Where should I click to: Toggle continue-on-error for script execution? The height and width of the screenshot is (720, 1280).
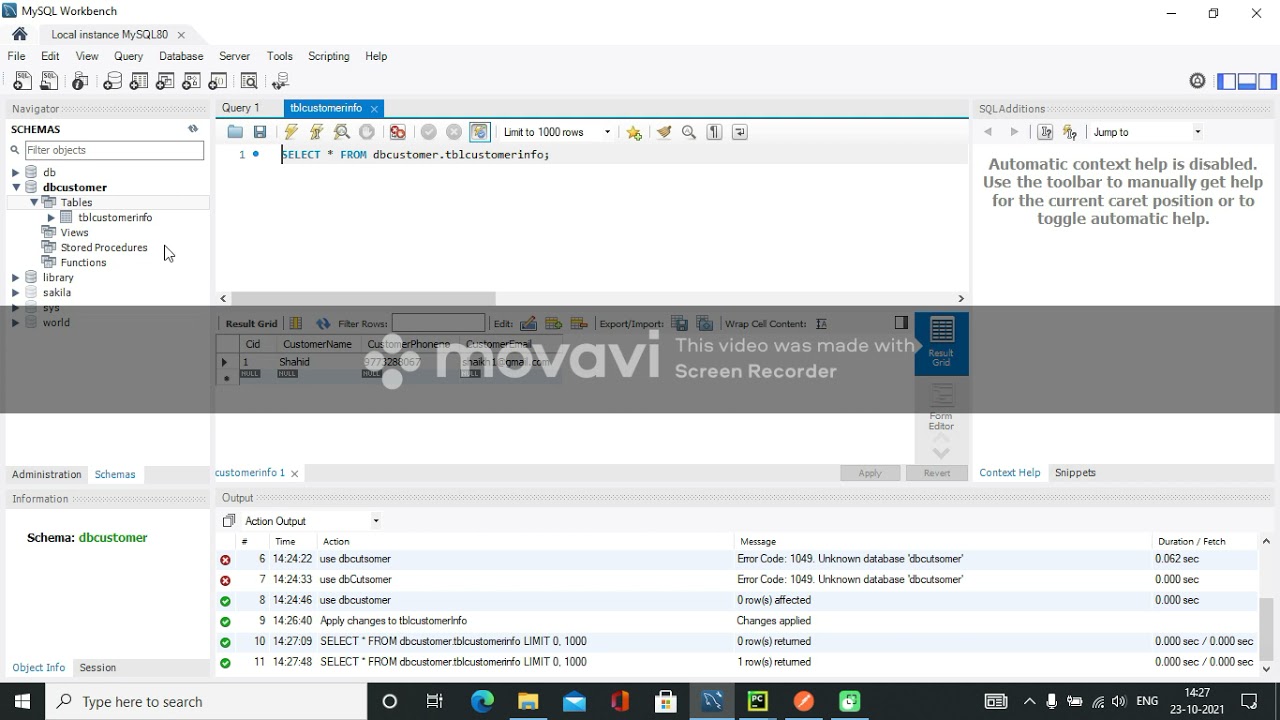[398, 132]
